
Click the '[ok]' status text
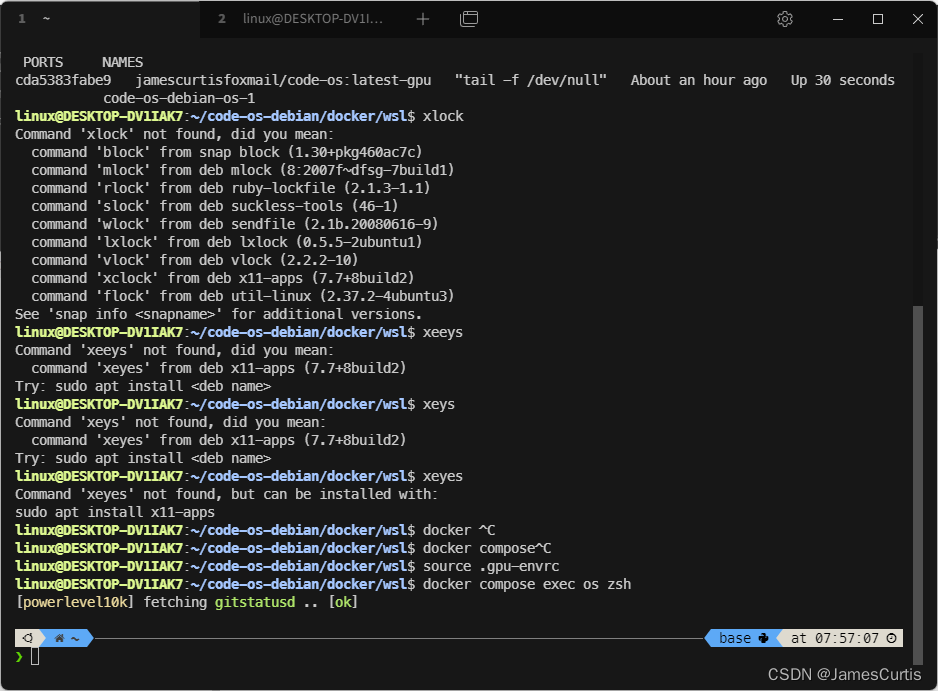343,602
